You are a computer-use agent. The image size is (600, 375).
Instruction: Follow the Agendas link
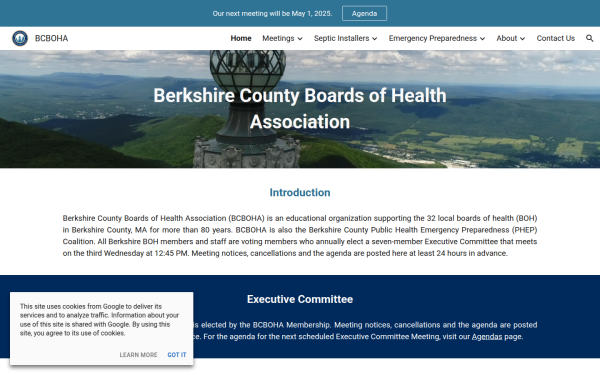pyautogui.click(x=487, y=337)
